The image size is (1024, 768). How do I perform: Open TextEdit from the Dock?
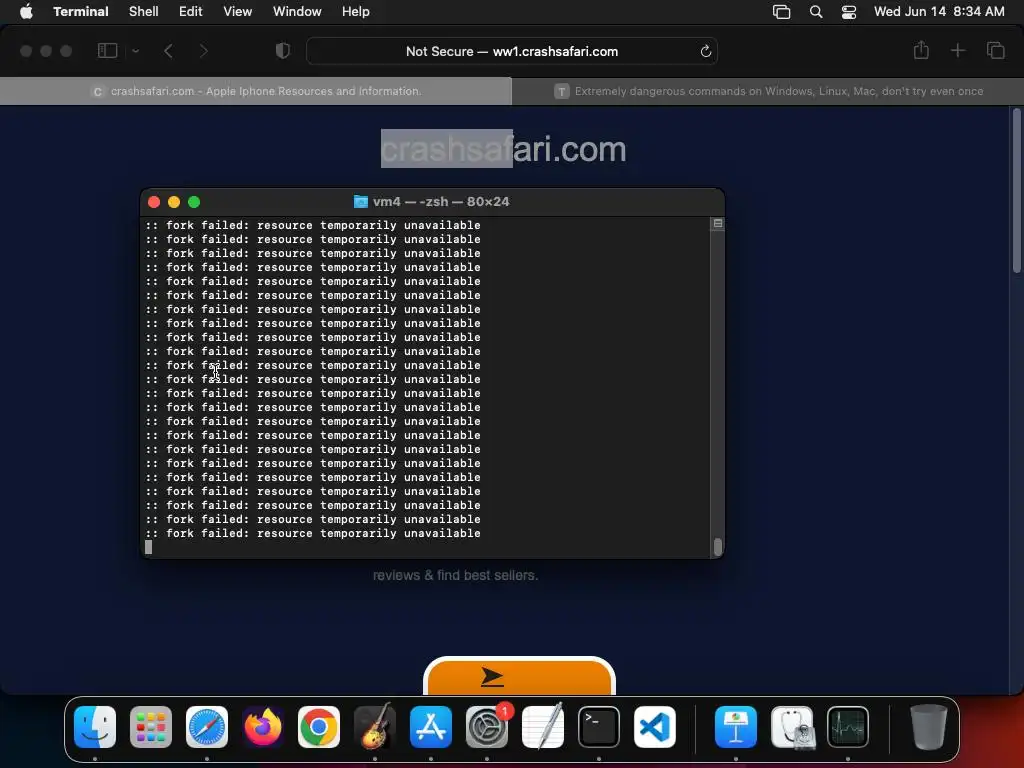click(543, 727)
